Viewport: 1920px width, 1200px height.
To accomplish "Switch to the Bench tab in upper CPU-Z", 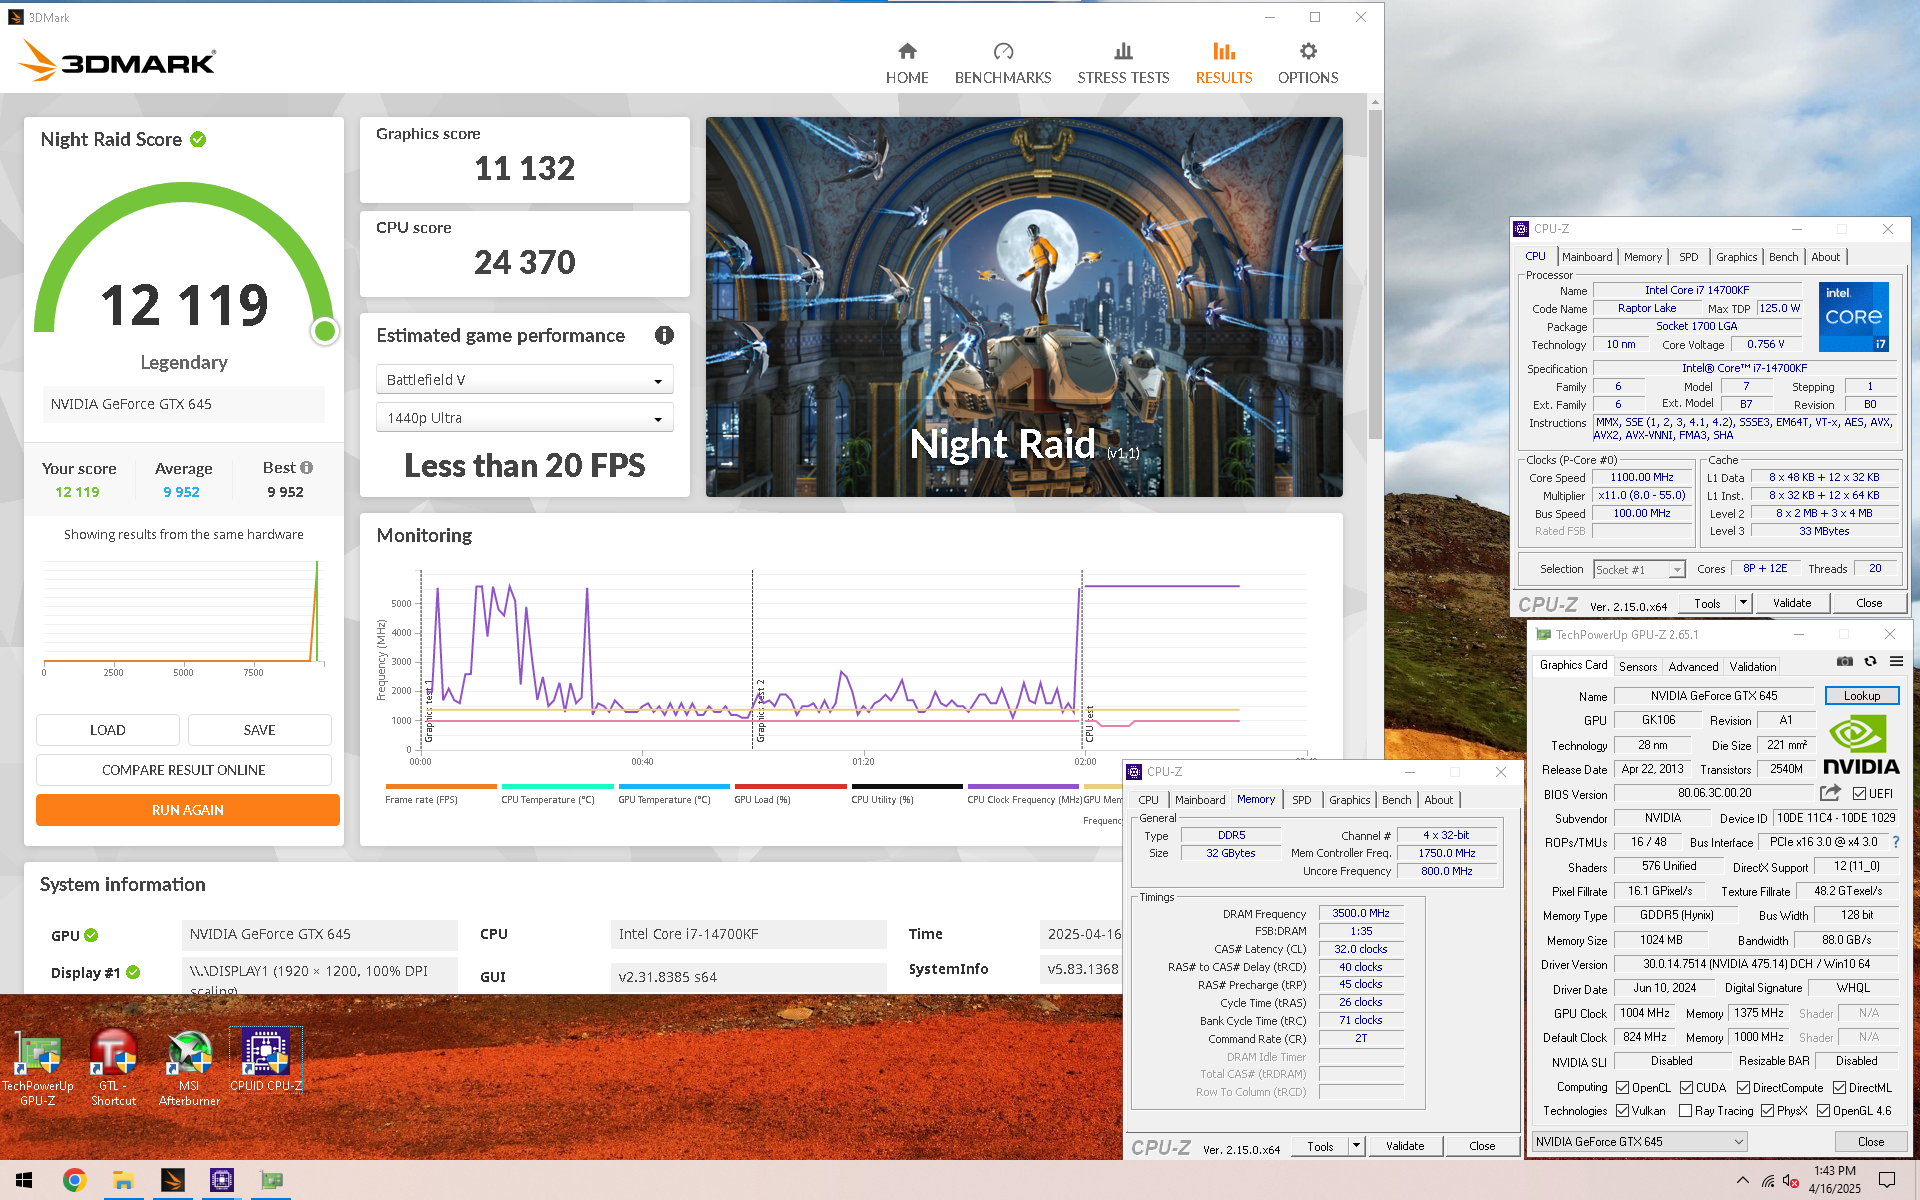I will (x=1783, y=257).
